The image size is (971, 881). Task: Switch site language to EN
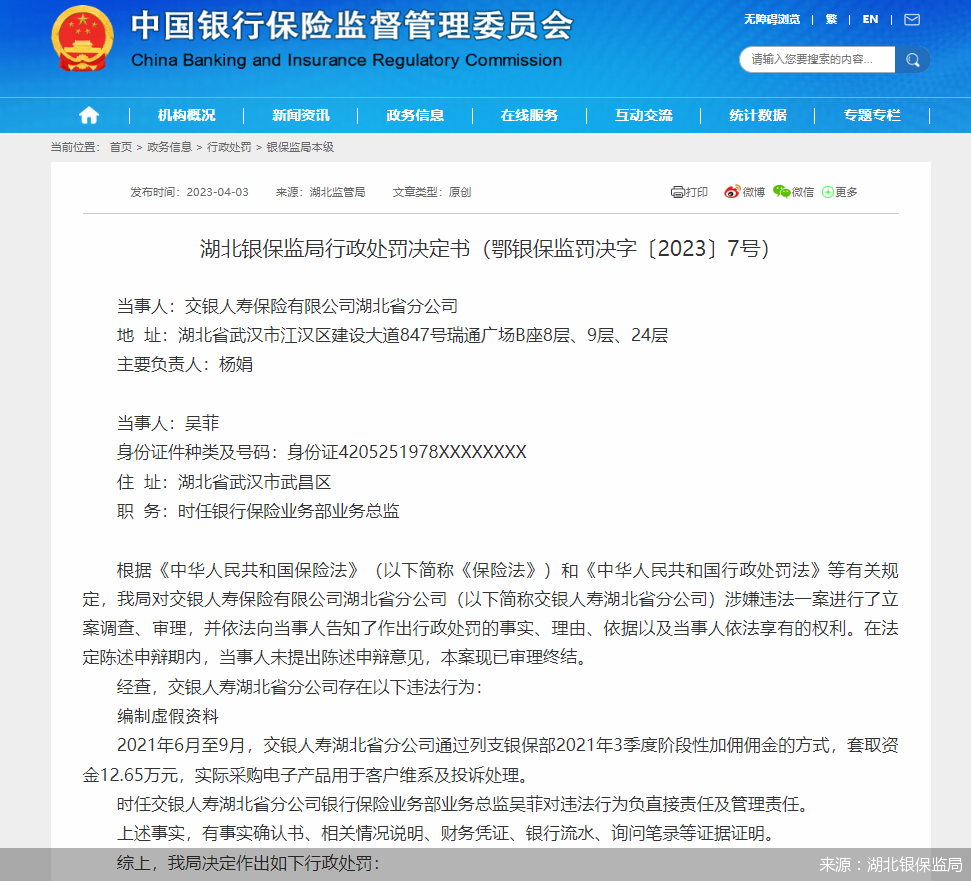point(870,19)
